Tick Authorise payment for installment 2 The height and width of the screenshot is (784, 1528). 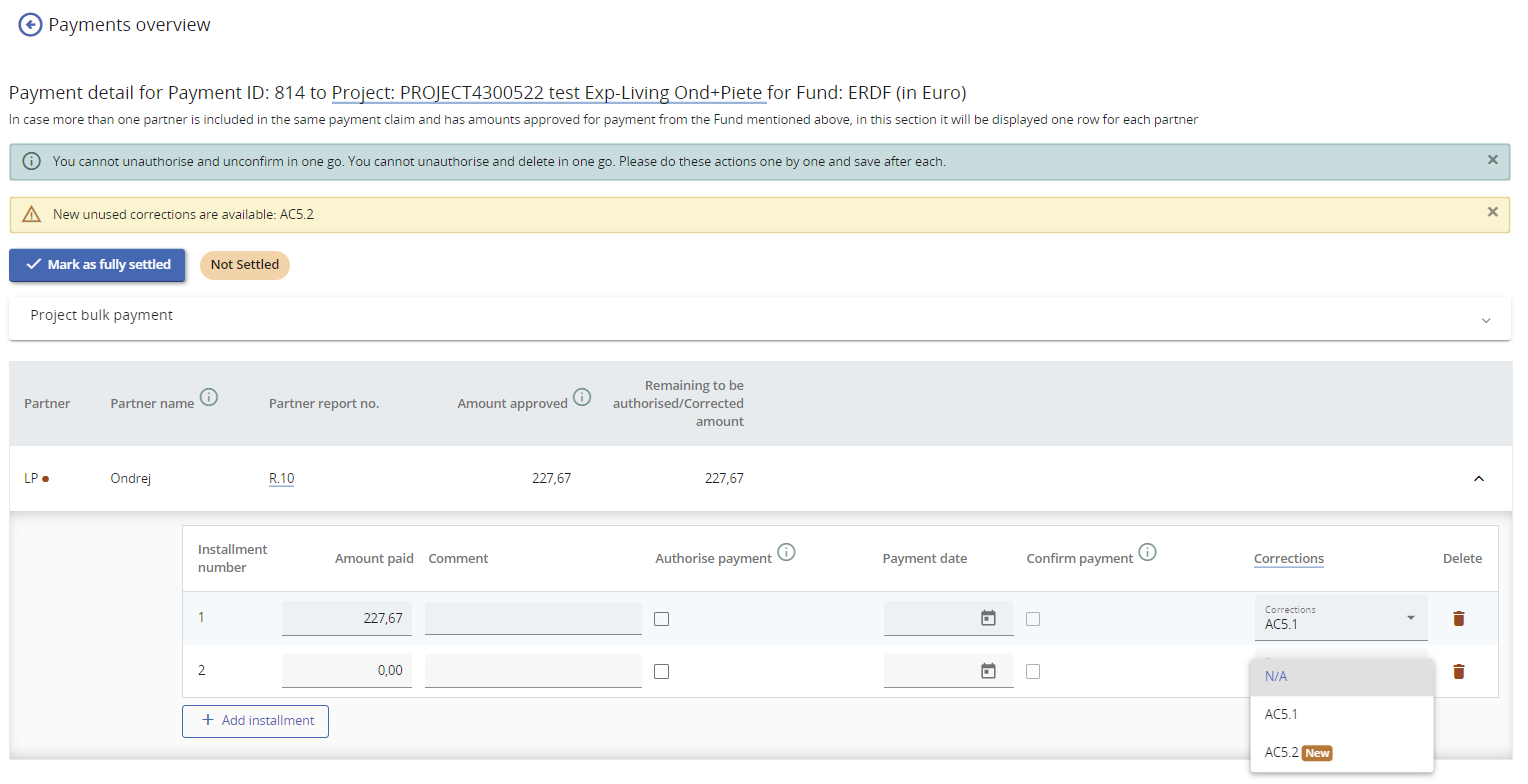pos(661,671)
